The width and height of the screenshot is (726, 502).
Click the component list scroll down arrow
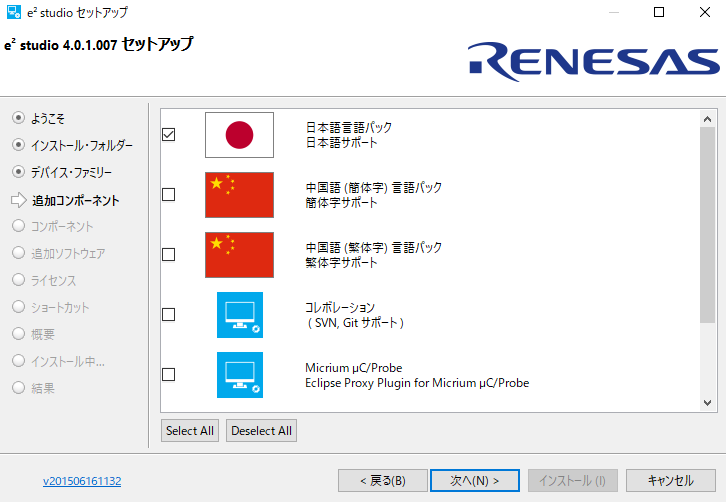(707, 403)
